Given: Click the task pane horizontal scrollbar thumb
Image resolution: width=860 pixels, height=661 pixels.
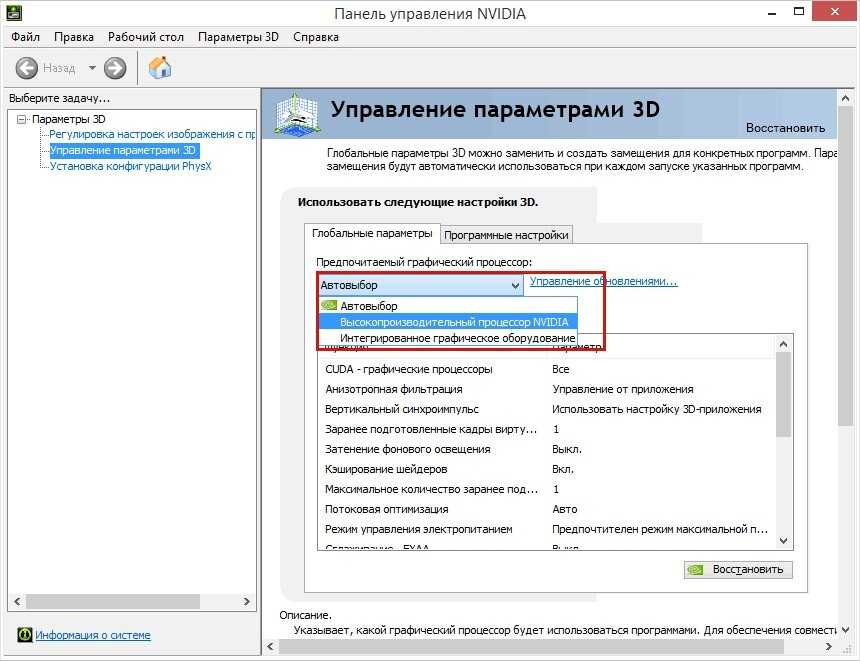Looking at the screenshot, I should (x=113, y=601).
